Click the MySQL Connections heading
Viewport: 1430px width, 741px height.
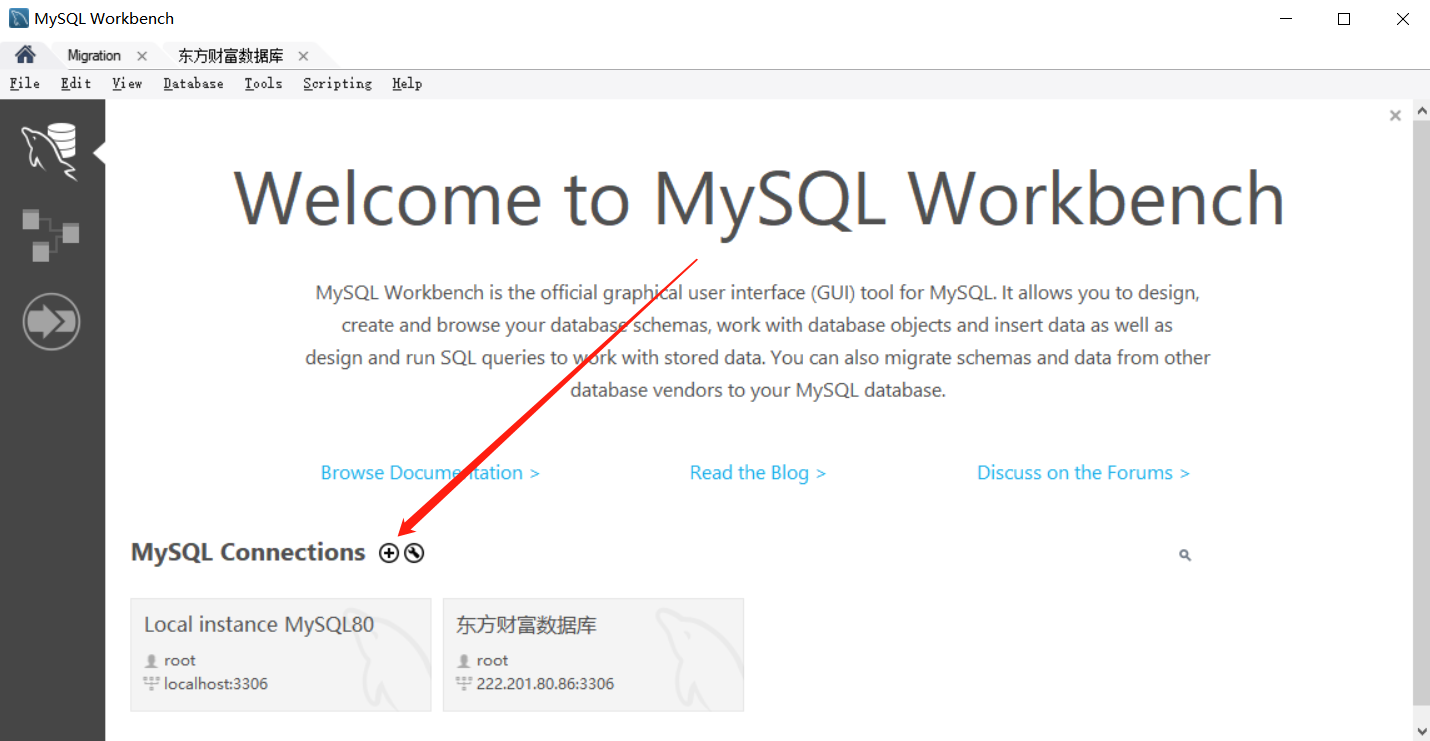(248, 553)
